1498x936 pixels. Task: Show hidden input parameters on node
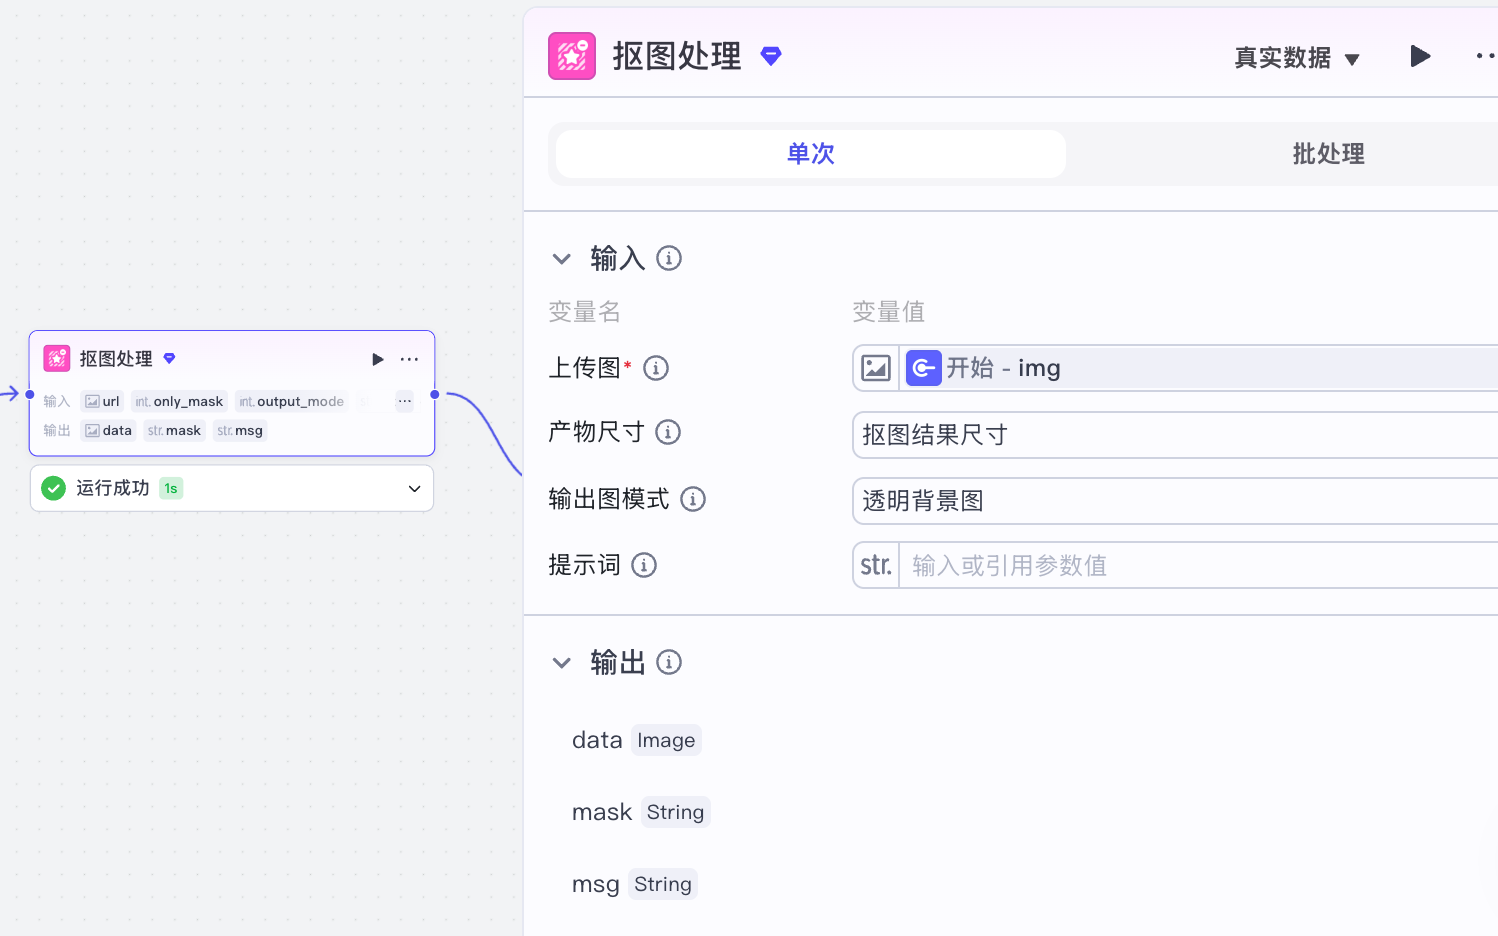pos(404,401)
